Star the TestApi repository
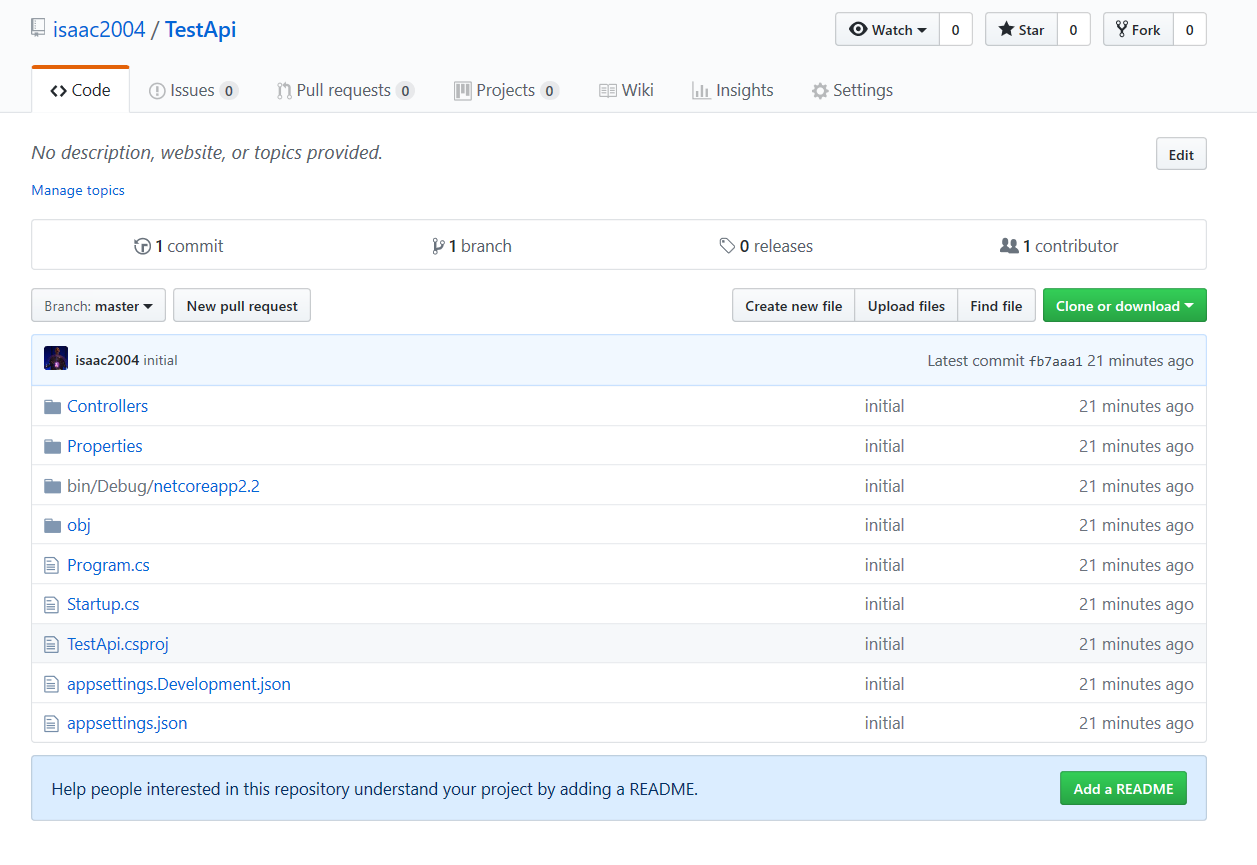This screenshot has height=865, width=1257. 1021,30
